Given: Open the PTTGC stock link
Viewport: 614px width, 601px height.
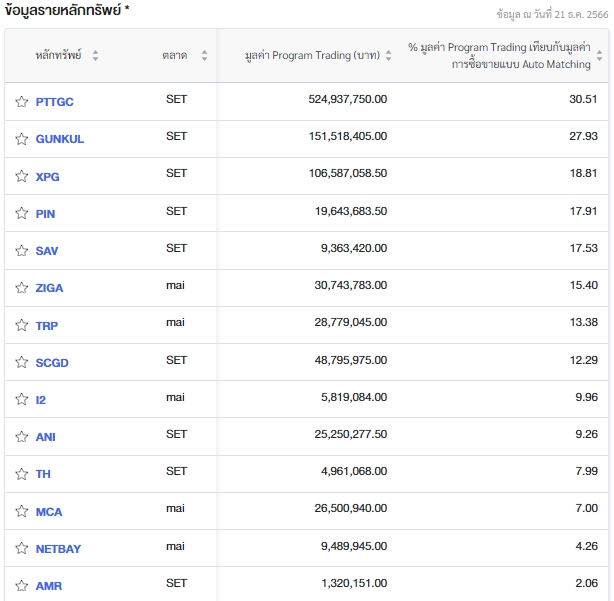Looking at the screenshot, I should tap(54, 102).
